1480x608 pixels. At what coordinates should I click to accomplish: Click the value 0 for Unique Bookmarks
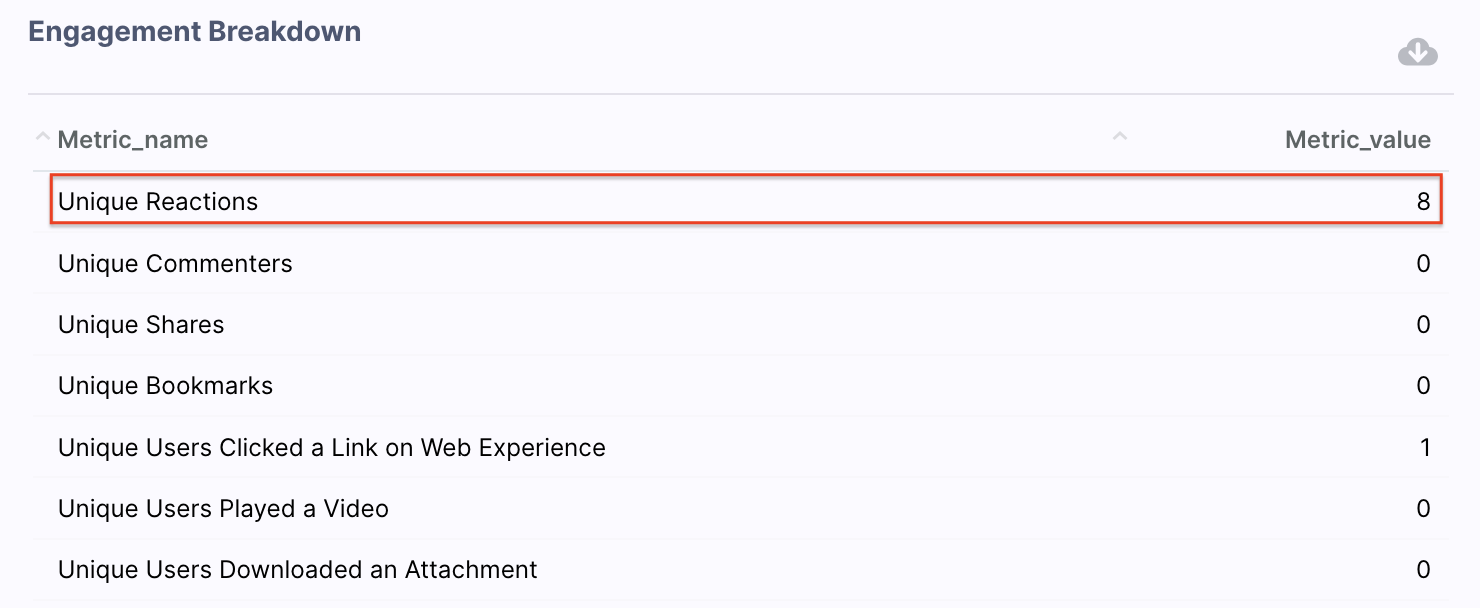point(1423,386)
